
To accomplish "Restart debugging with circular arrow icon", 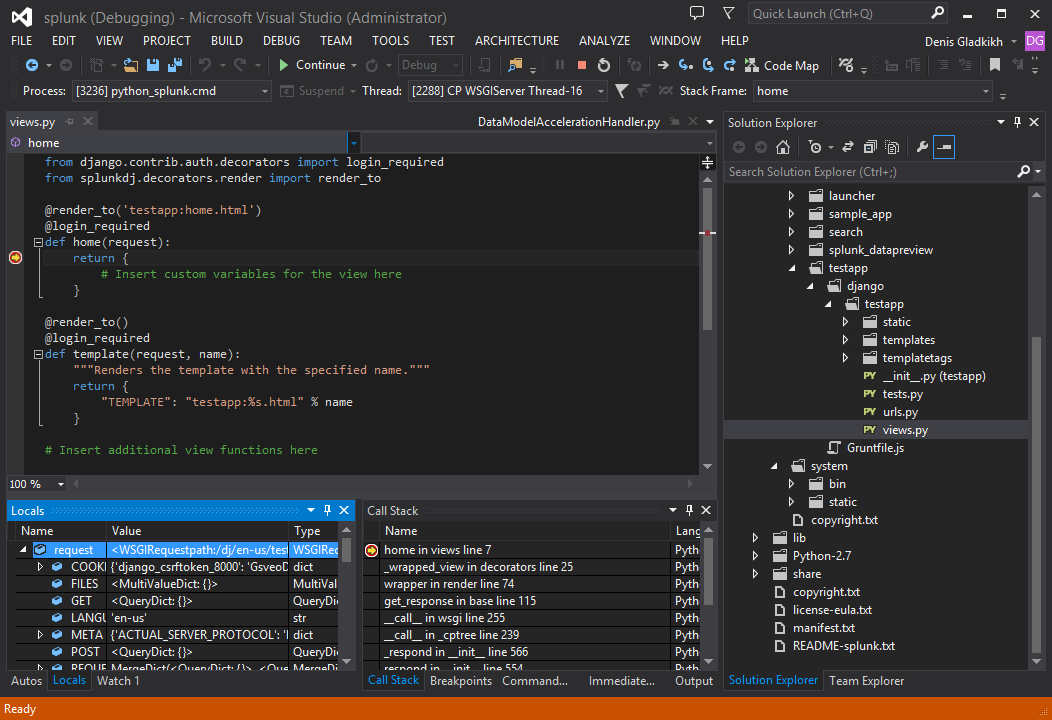I will [604, 65].
